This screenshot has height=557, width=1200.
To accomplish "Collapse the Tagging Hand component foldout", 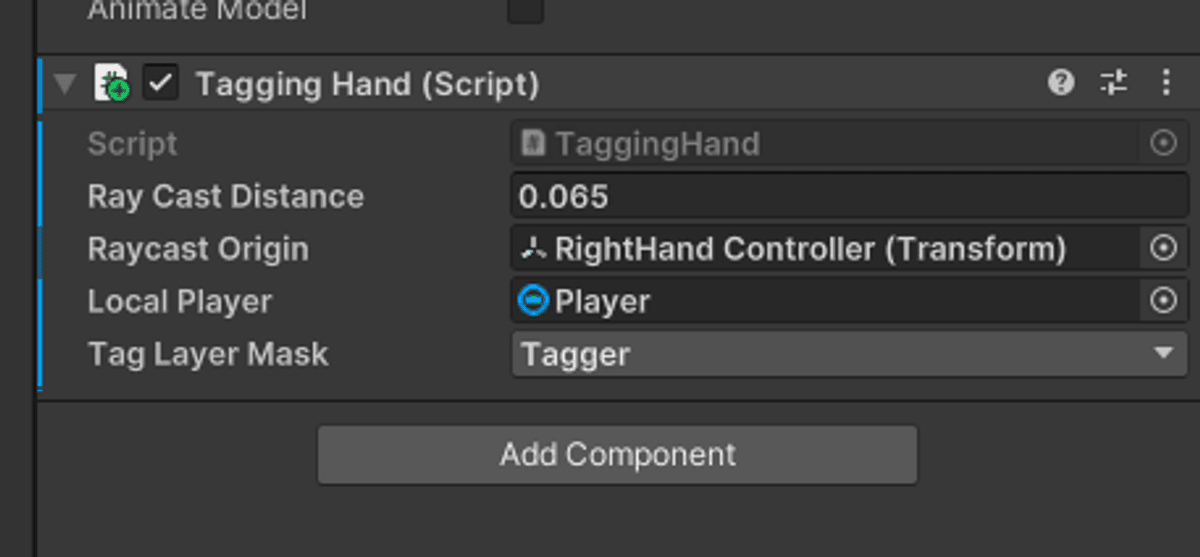I will (x=66, y=84).
